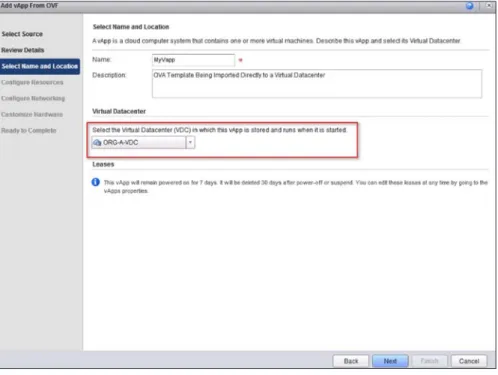Image resolution: width=498 pixels, height=375 pixels.
Task: Select the Select Name and Location step
Action: [40, 66]
